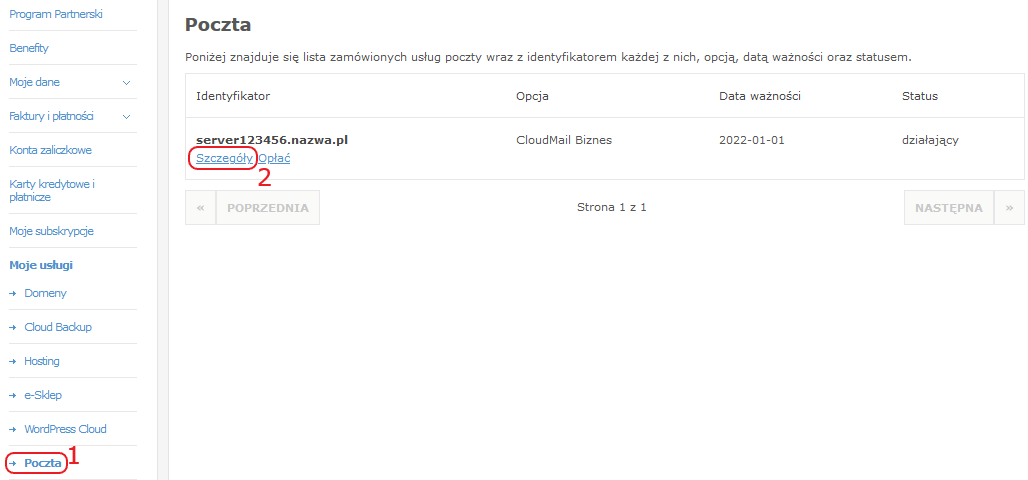This screenshot has height=480, width=1028.
Task: Click the Opłać link under the server identifier
Action: coord(274,159)
